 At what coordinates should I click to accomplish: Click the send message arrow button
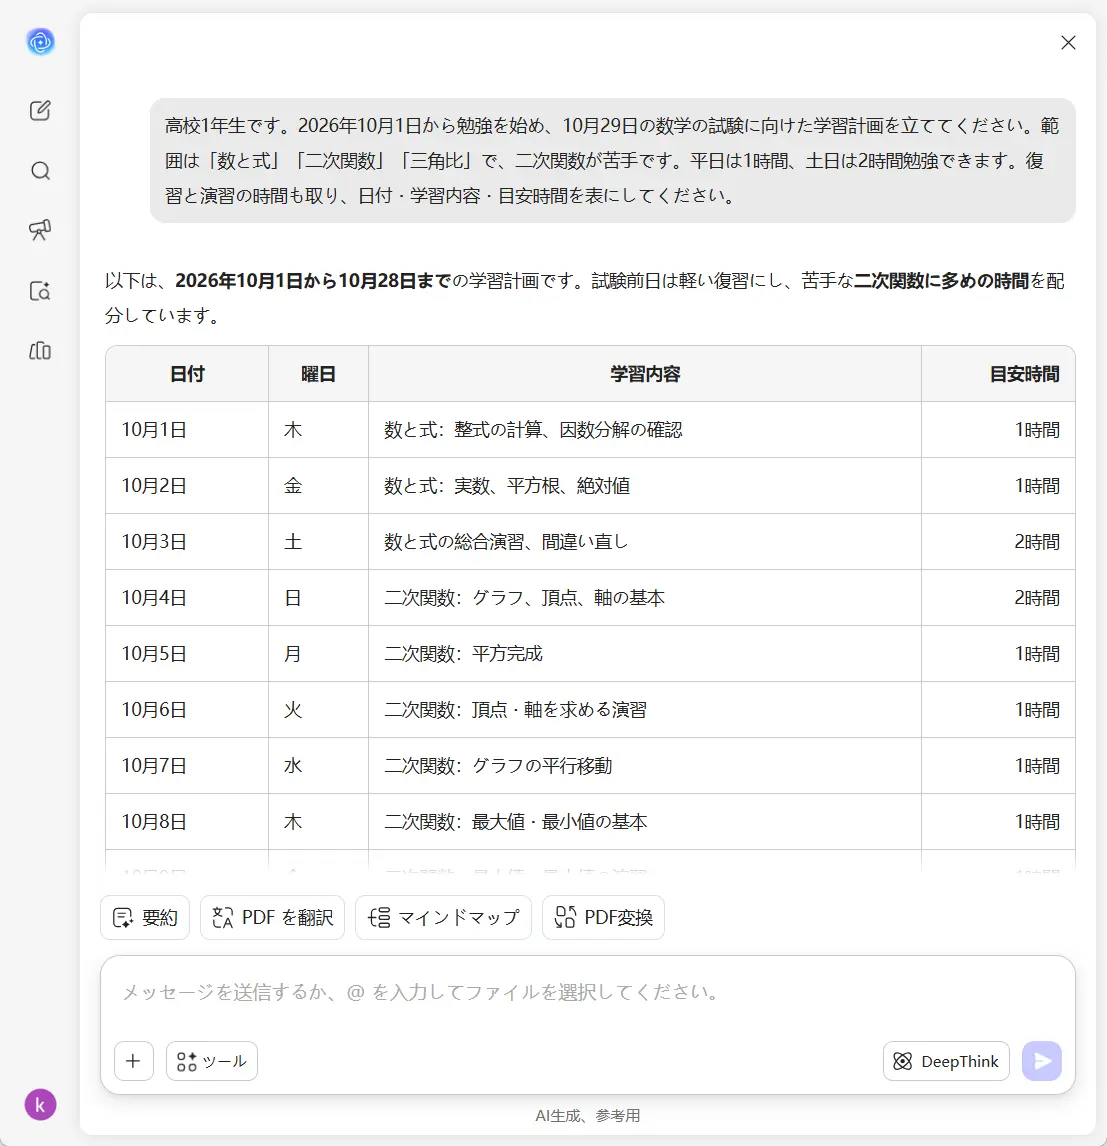pos(1042,1060)
